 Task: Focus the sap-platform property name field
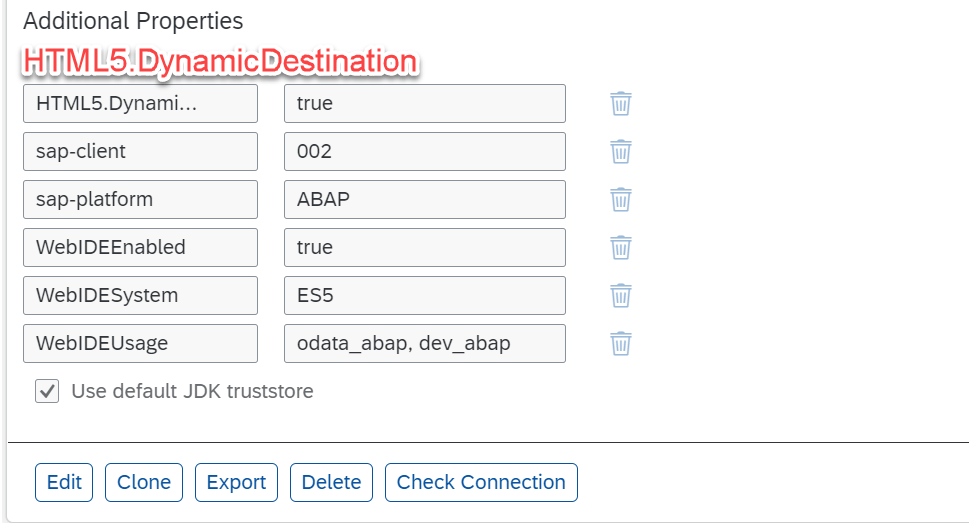coord(140,199)
